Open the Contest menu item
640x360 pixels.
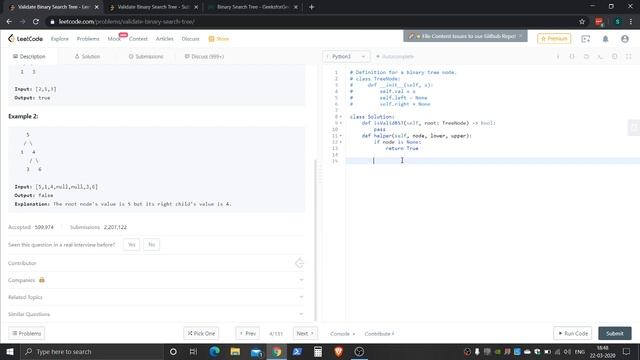[138, 39]
